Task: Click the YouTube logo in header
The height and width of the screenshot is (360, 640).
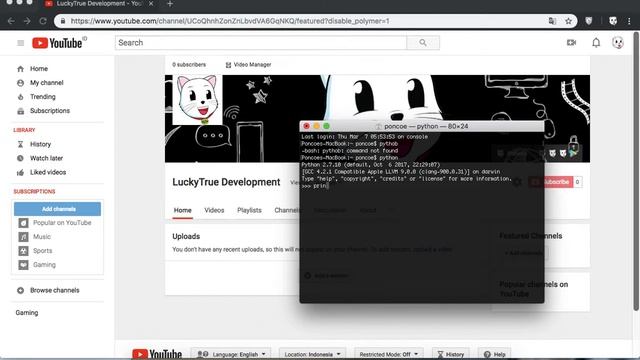Action: click(57, 43)
